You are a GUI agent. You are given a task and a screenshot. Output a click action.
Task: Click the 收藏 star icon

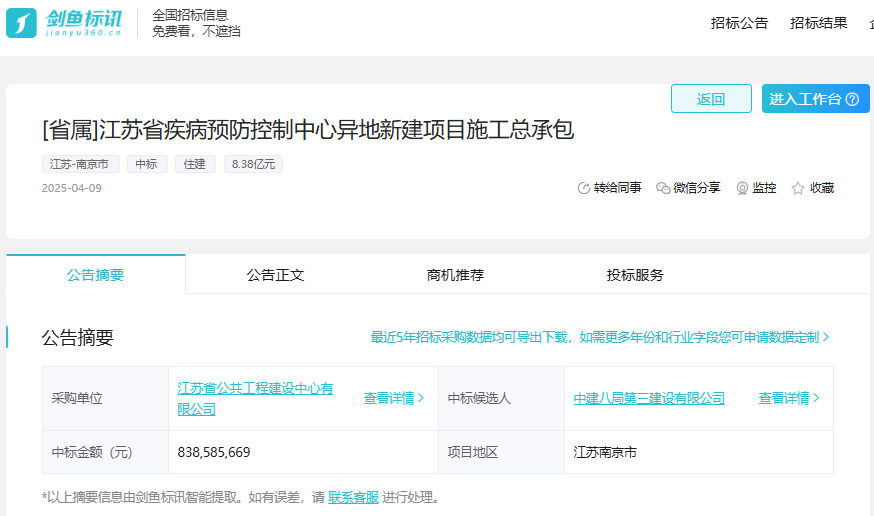click(798, 188)
